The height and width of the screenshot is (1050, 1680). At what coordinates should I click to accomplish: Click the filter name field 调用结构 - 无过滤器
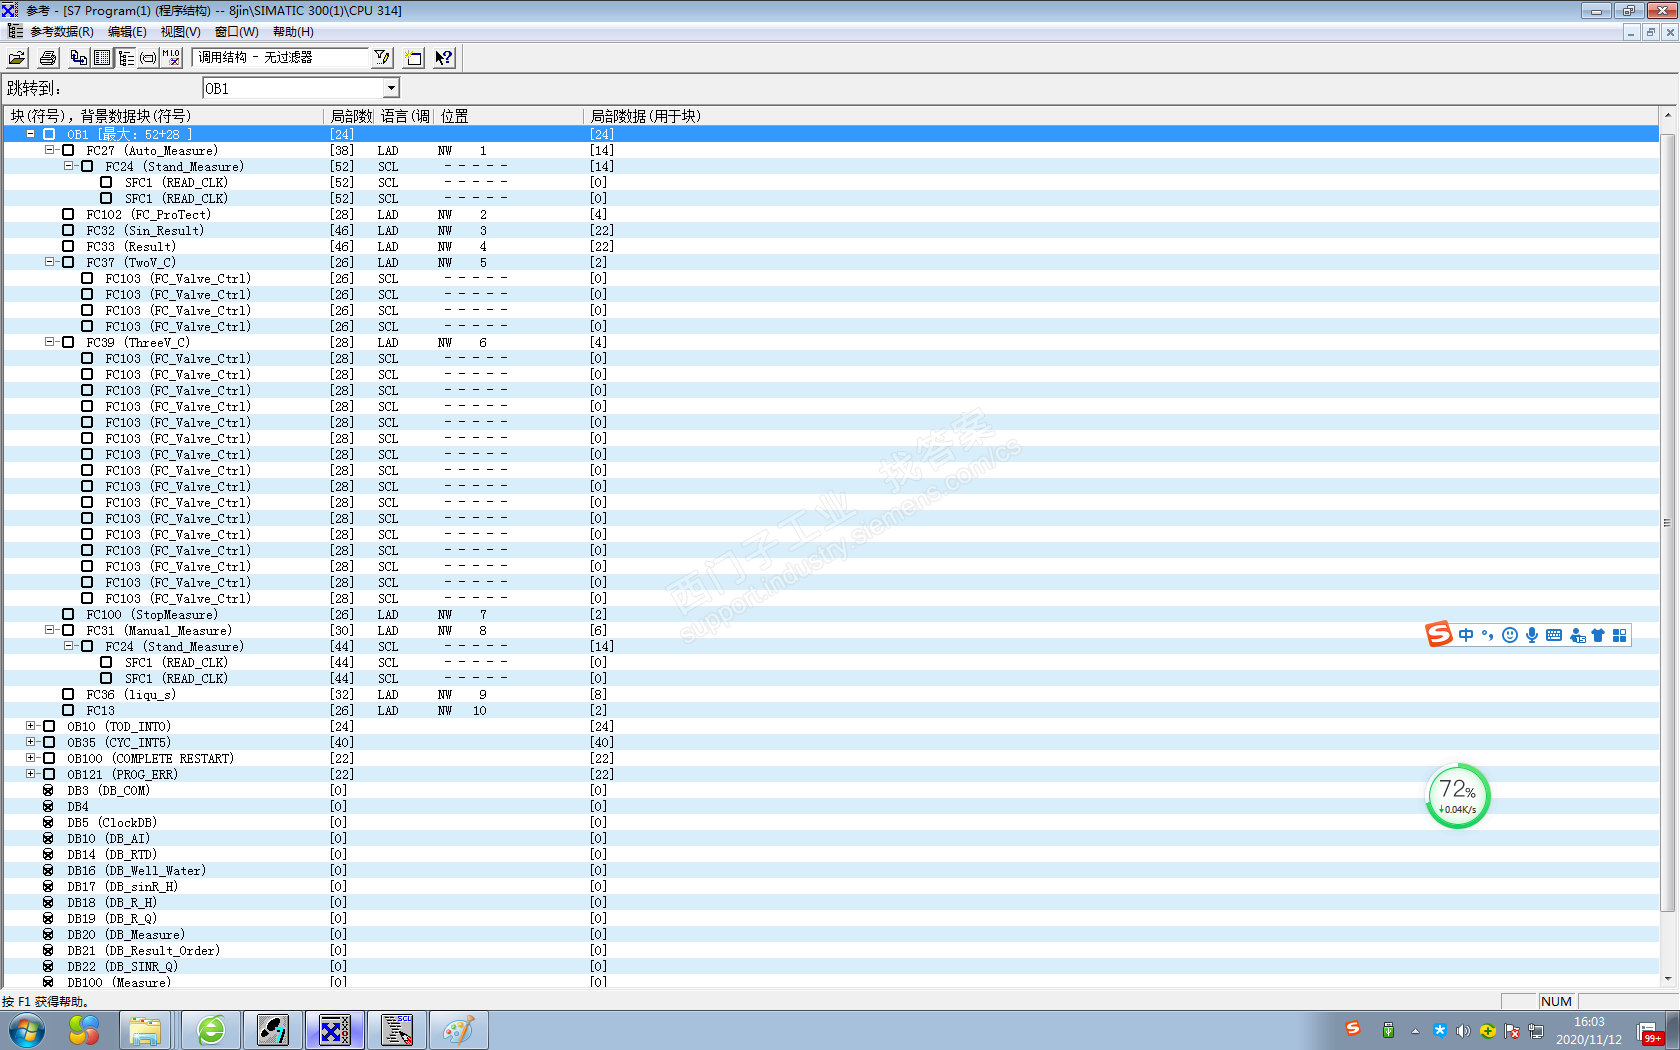point(282,58)
